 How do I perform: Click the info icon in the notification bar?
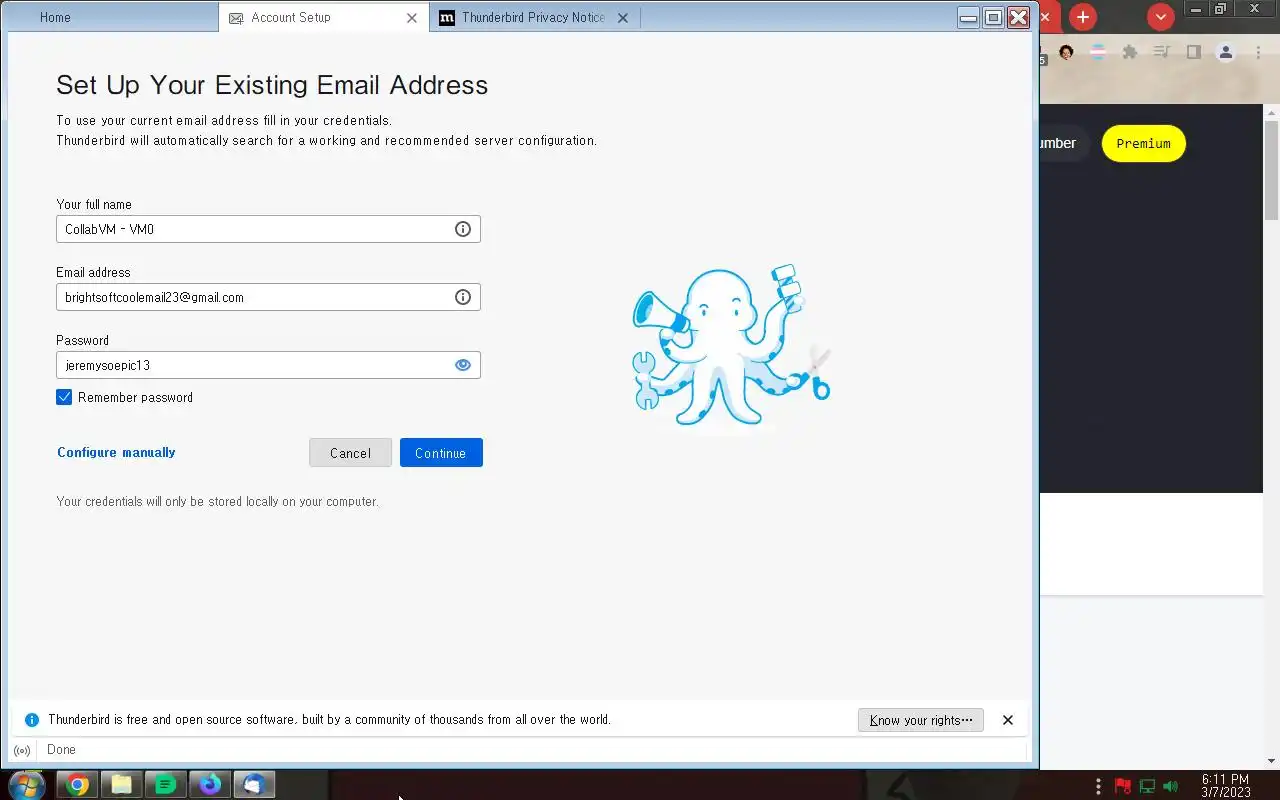click(x=32, y=720)
